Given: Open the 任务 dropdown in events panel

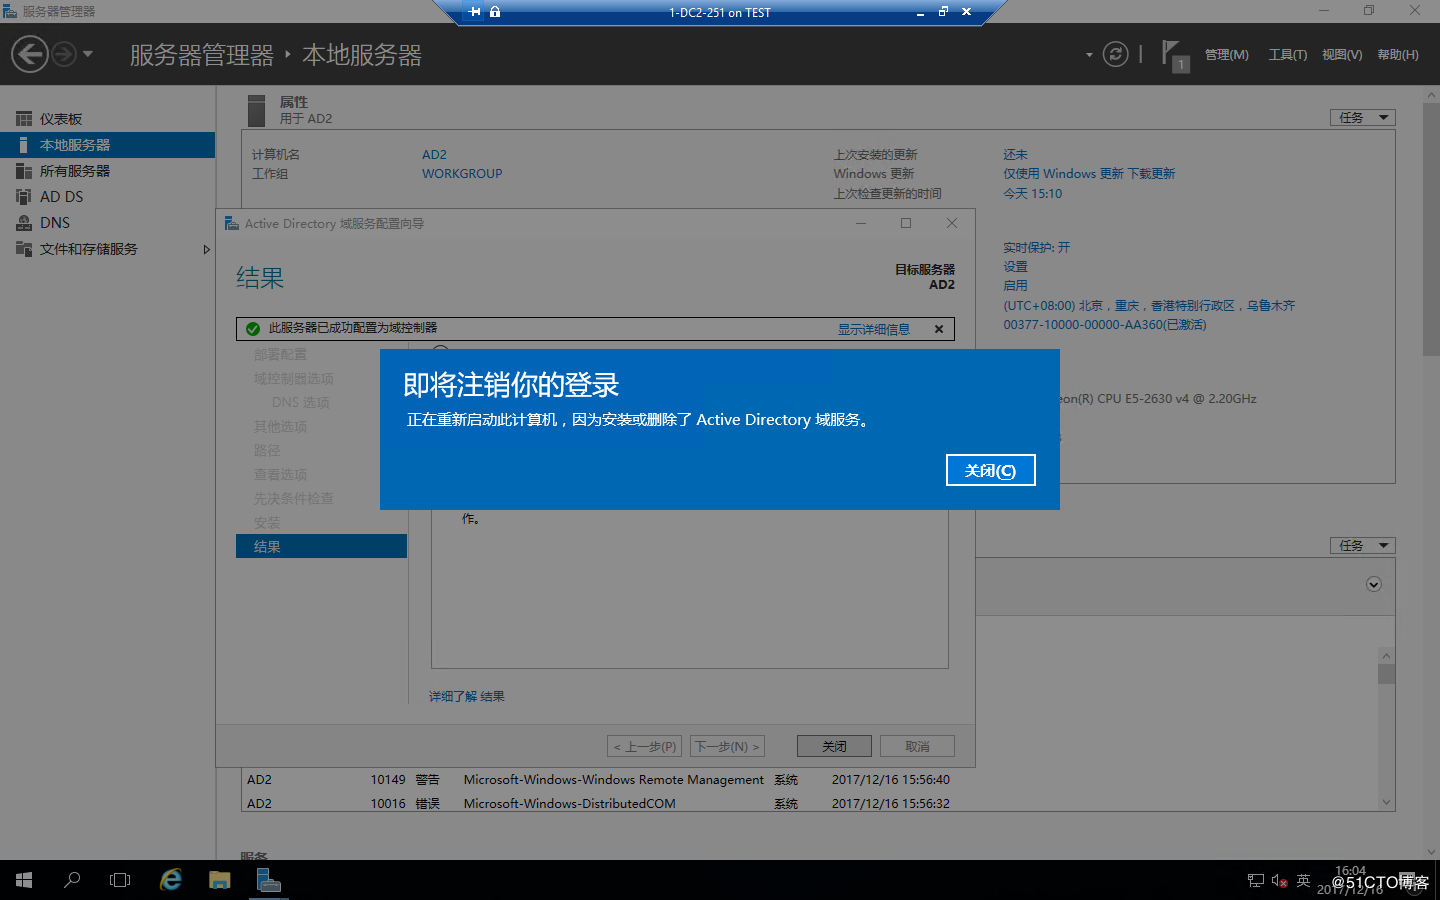Looking at the screenshot, I should tap(1362, 546).
